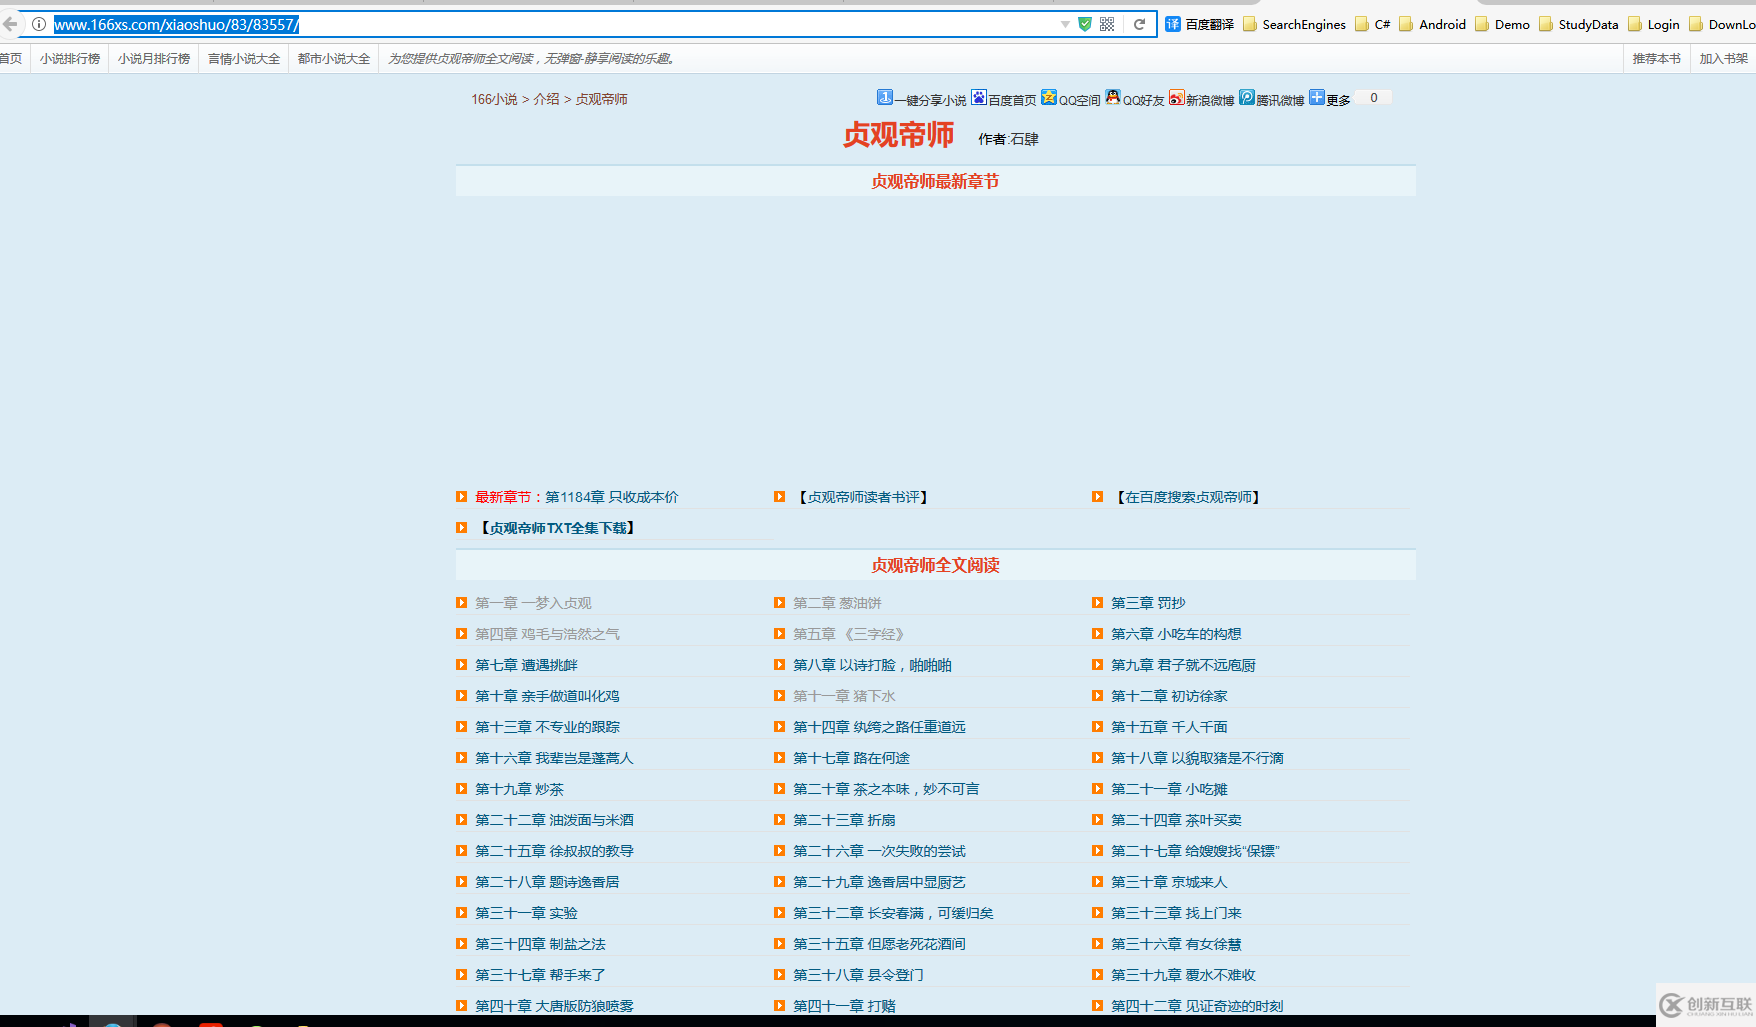Reload the page with refresh button
The image size is (1756, 1027).
click(1139, 23)
